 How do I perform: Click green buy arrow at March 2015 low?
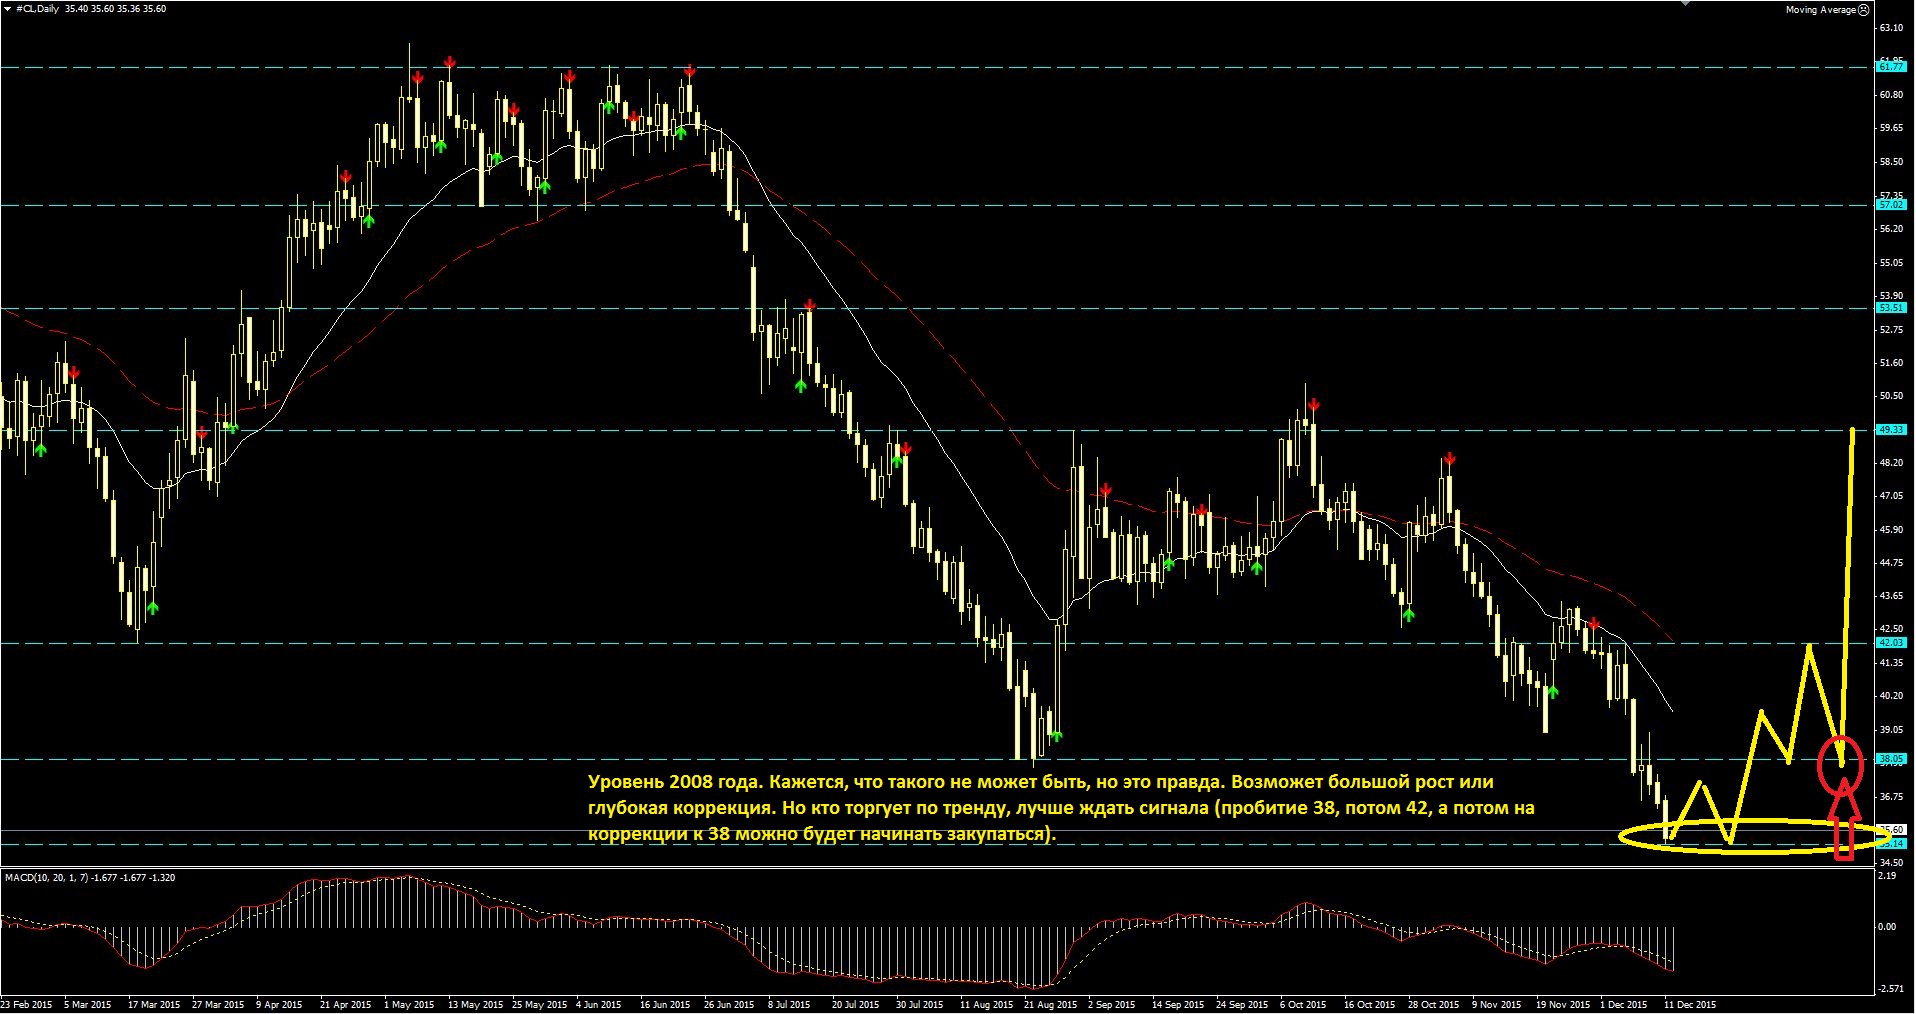153,607
